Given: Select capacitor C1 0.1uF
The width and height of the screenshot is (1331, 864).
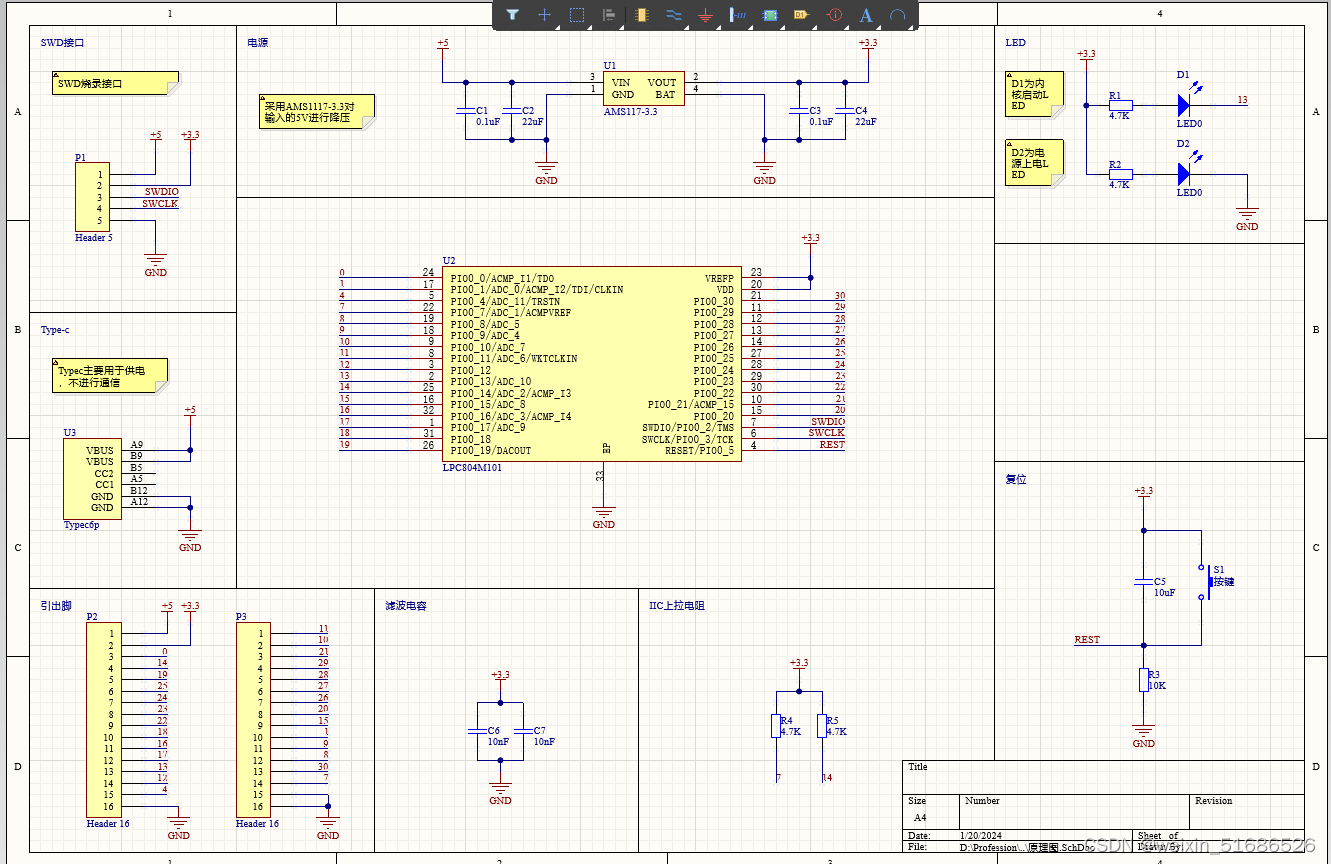Looking at the screenshot, I should [464, 109].
